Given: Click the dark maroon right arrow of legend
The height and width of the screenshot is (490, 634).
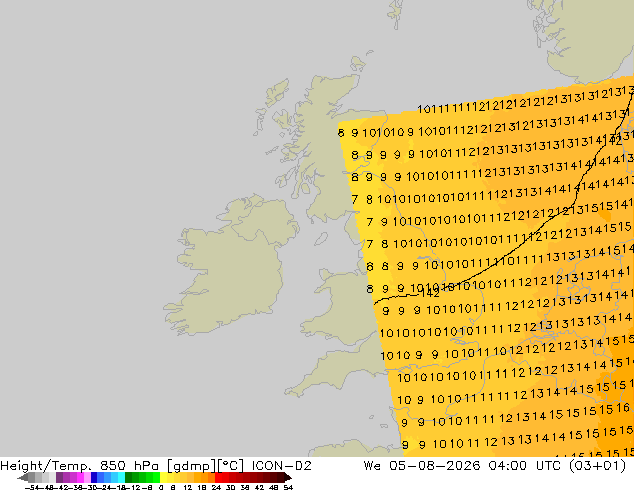Looking at the screenshot, I should click(288, 477).
